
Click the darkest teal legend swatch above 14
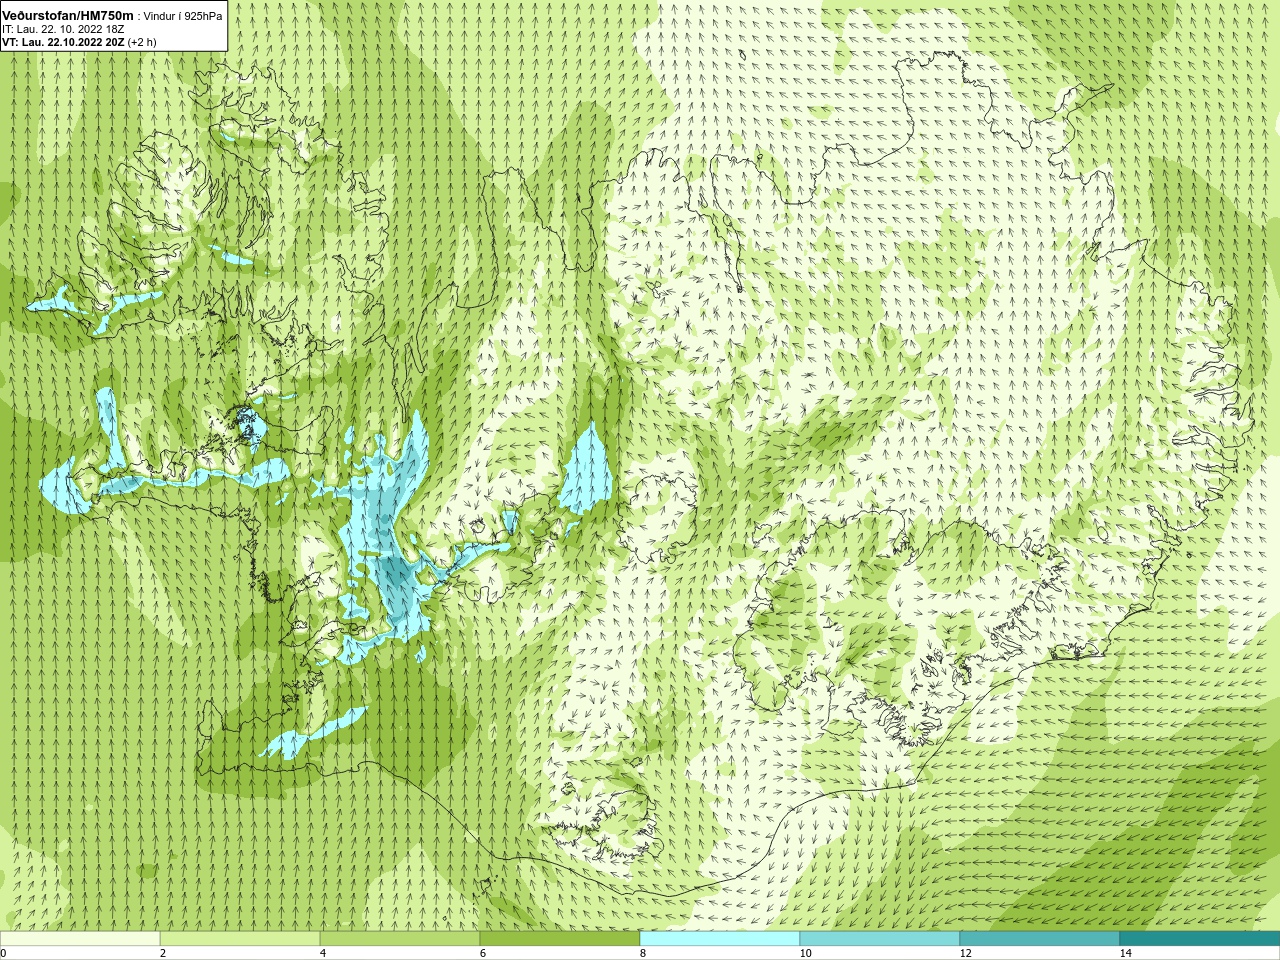[1200, 939]
